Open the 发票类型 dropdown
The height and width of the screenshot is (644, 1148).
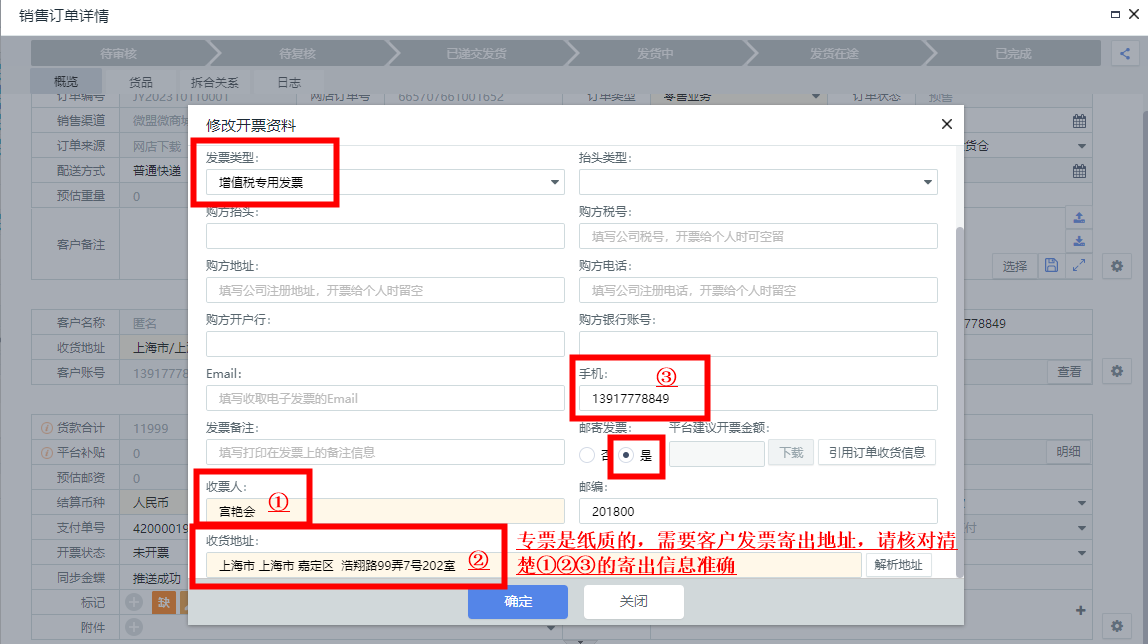(385, 182)
